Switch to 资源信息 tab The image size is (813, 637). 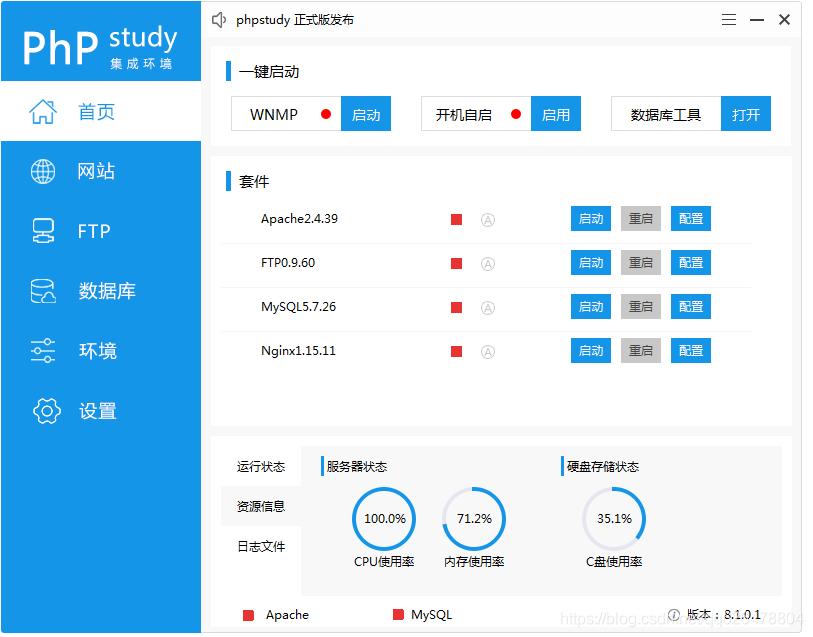[261, 507]
